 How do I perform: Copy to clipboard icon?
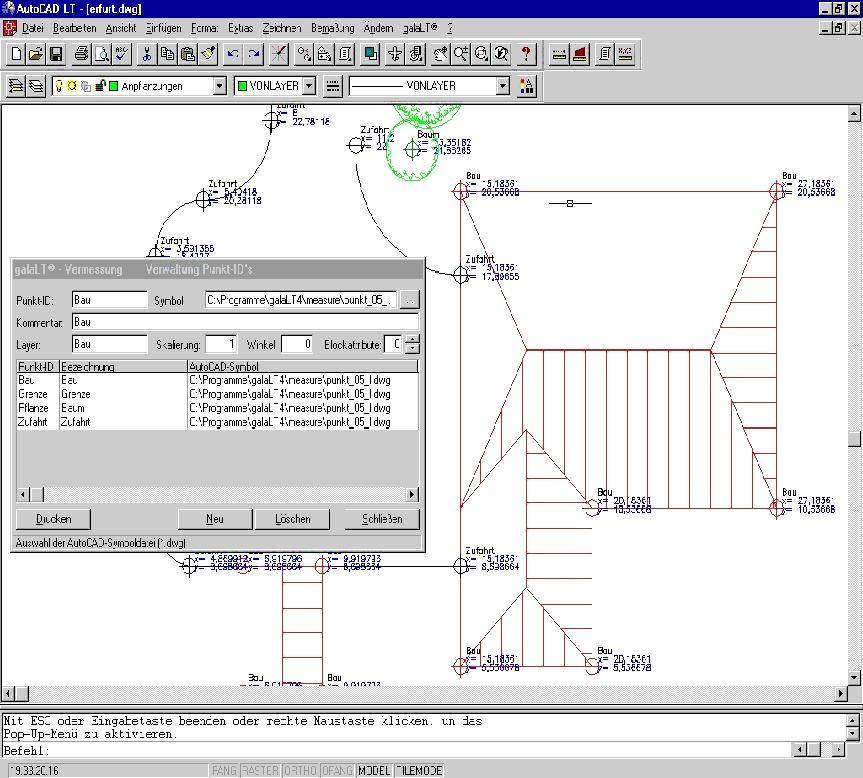167,54
